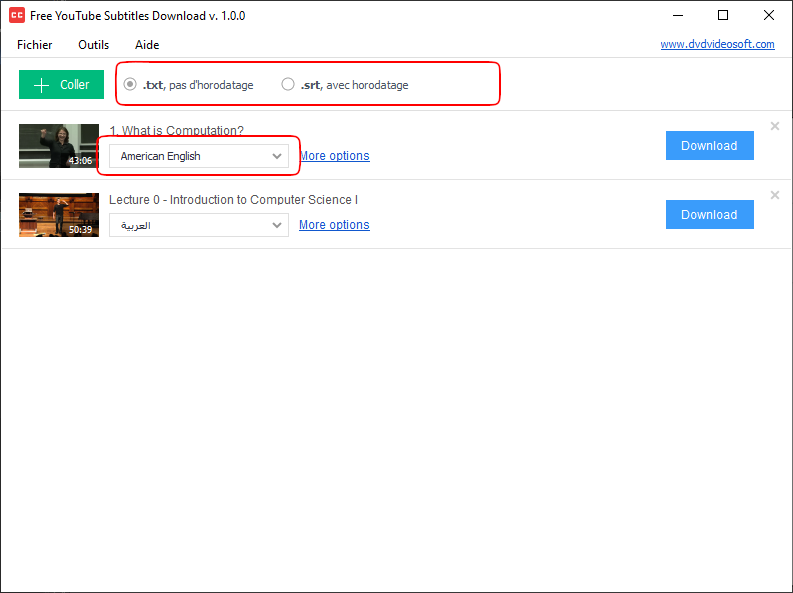
Task: Click the 43:06 video thumbnail
Action: click(59, 146)
